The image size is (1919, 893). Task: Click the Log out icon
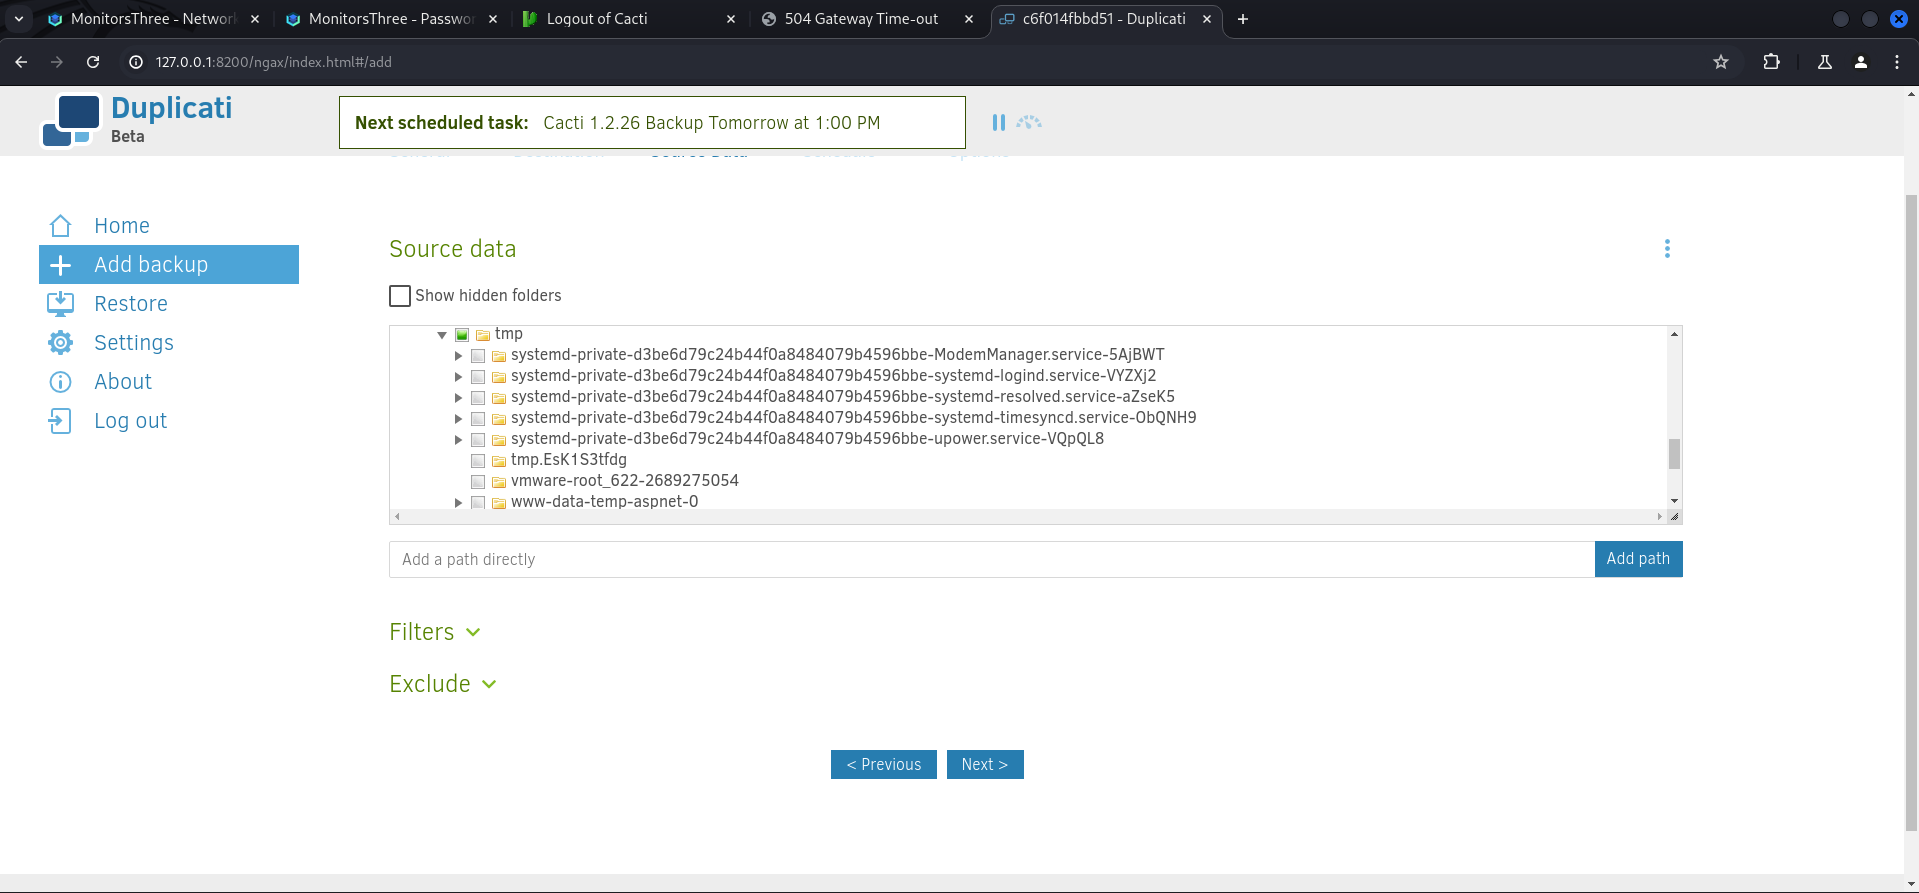[60, 421]
